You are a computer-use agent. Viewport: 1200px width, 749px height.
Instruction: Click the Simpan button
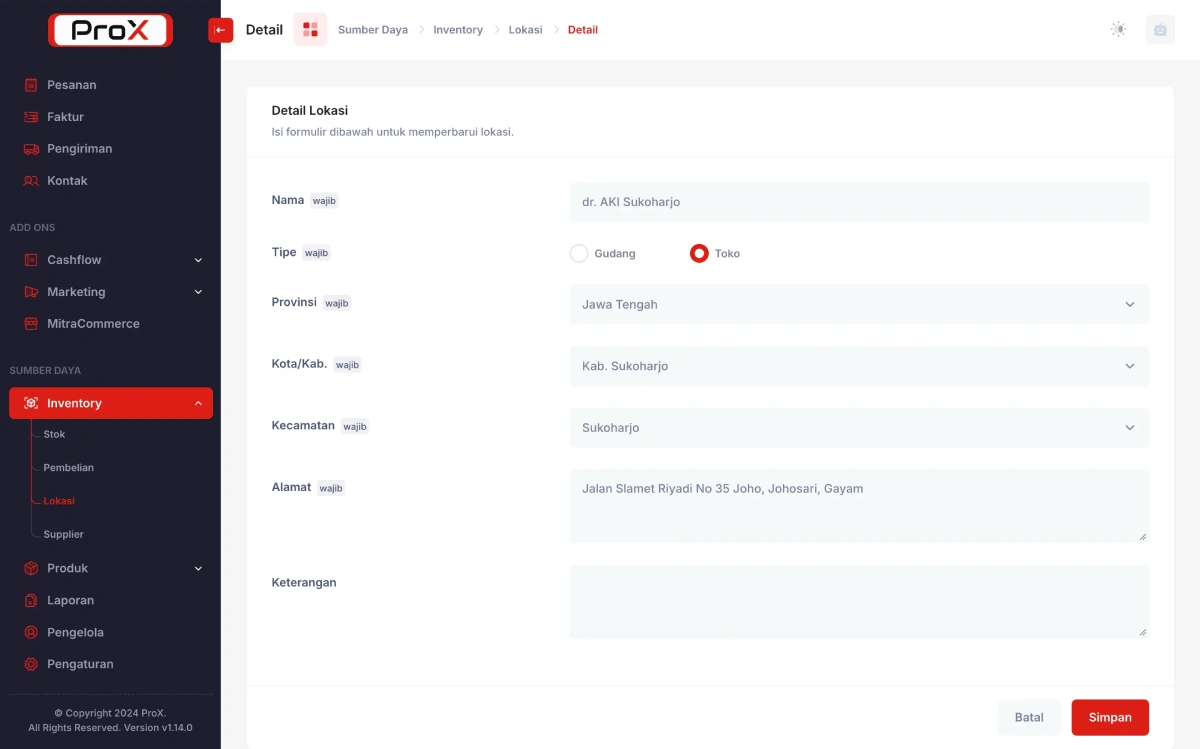coord(1110,717)
